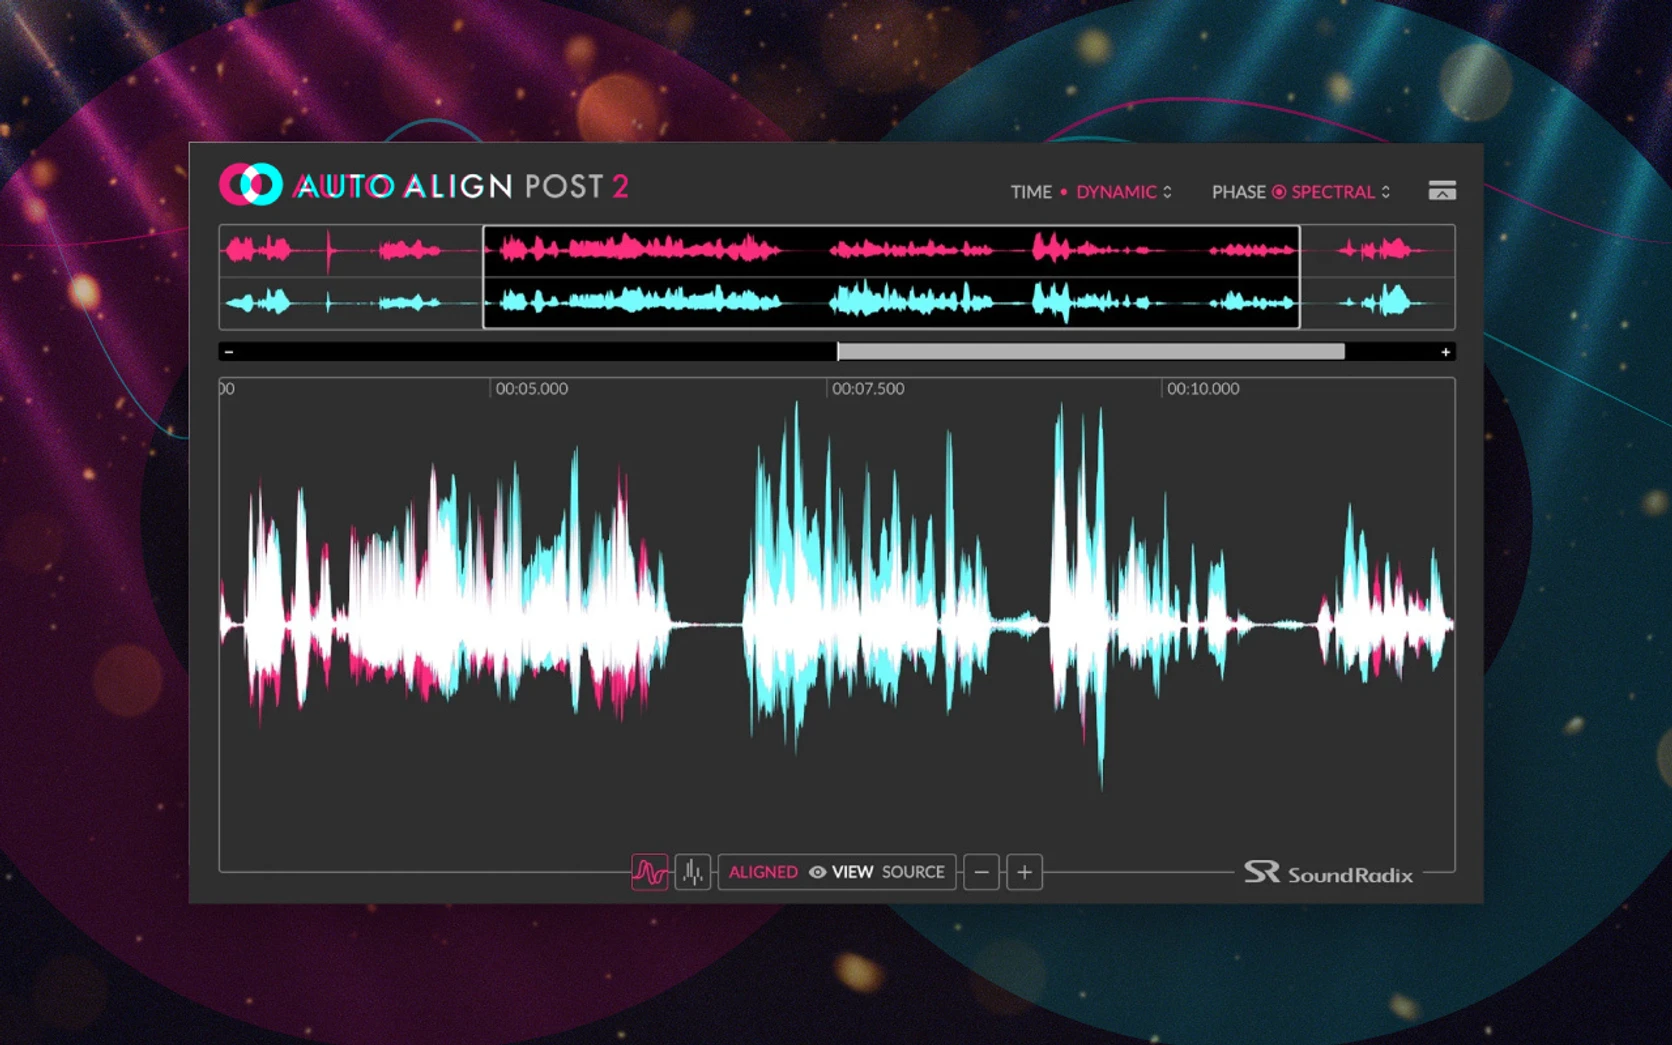Switch view to Source

coord(912,872)
